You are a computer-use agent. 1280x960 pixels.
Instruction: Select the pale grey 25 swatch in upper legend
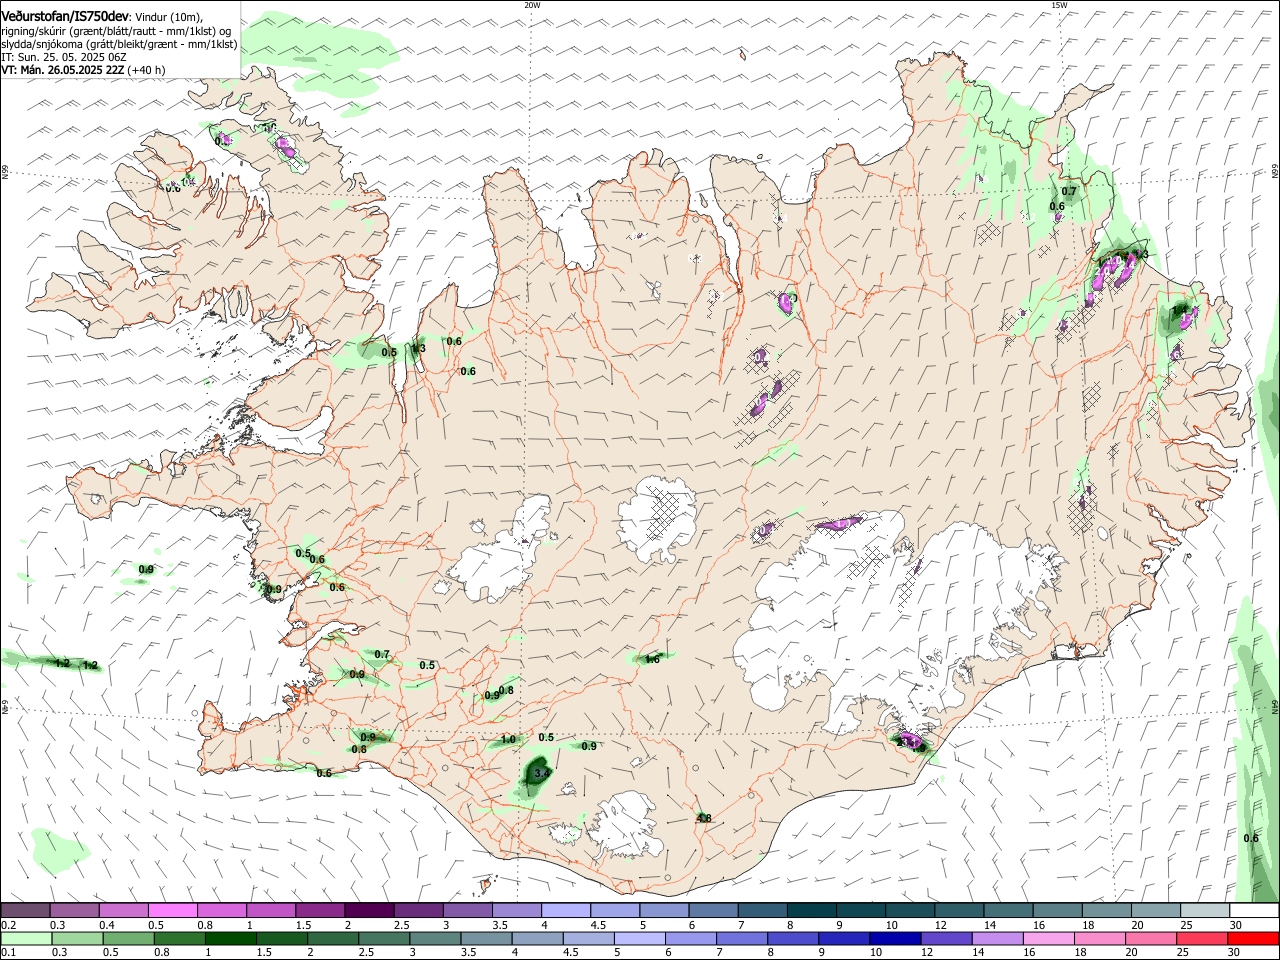1205,911
